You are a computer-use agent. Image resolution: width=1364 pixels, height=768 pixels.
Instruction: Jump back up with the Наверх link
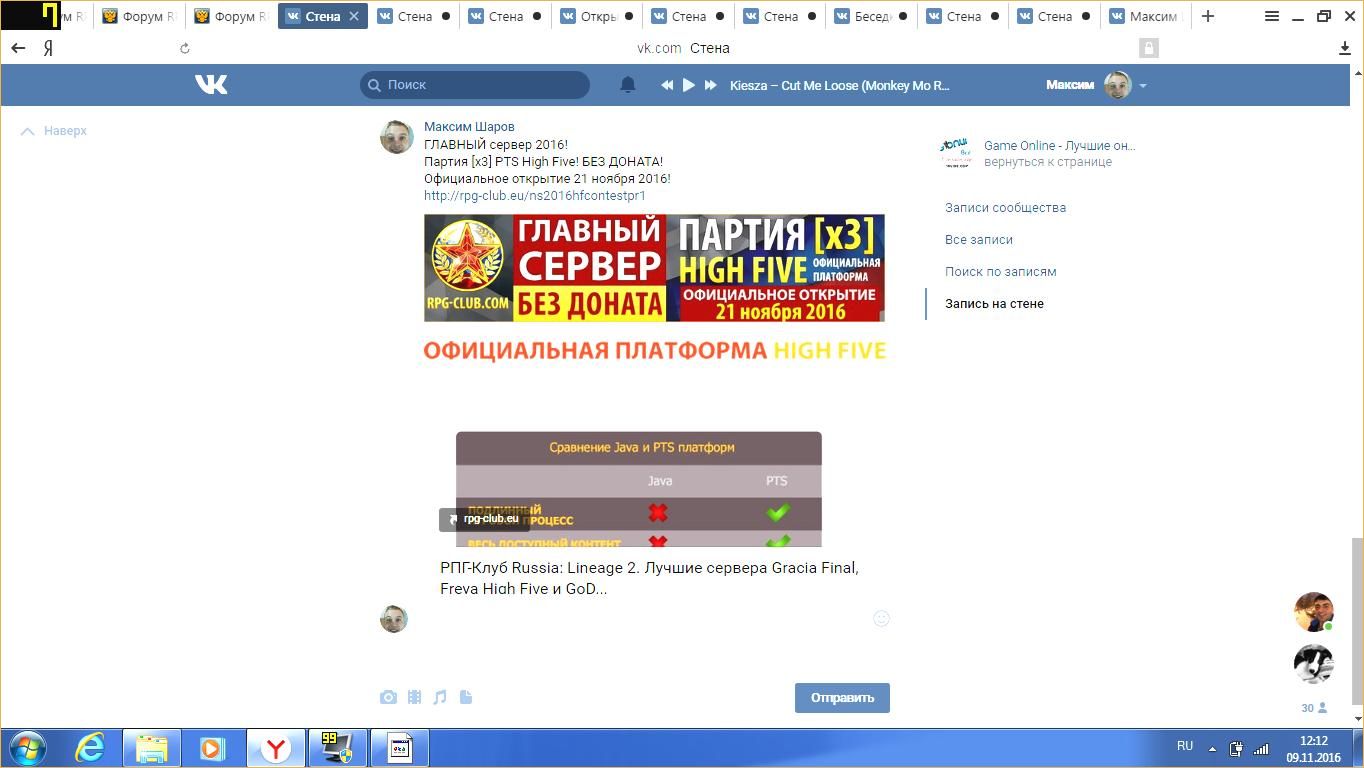(x=55, y=131)
